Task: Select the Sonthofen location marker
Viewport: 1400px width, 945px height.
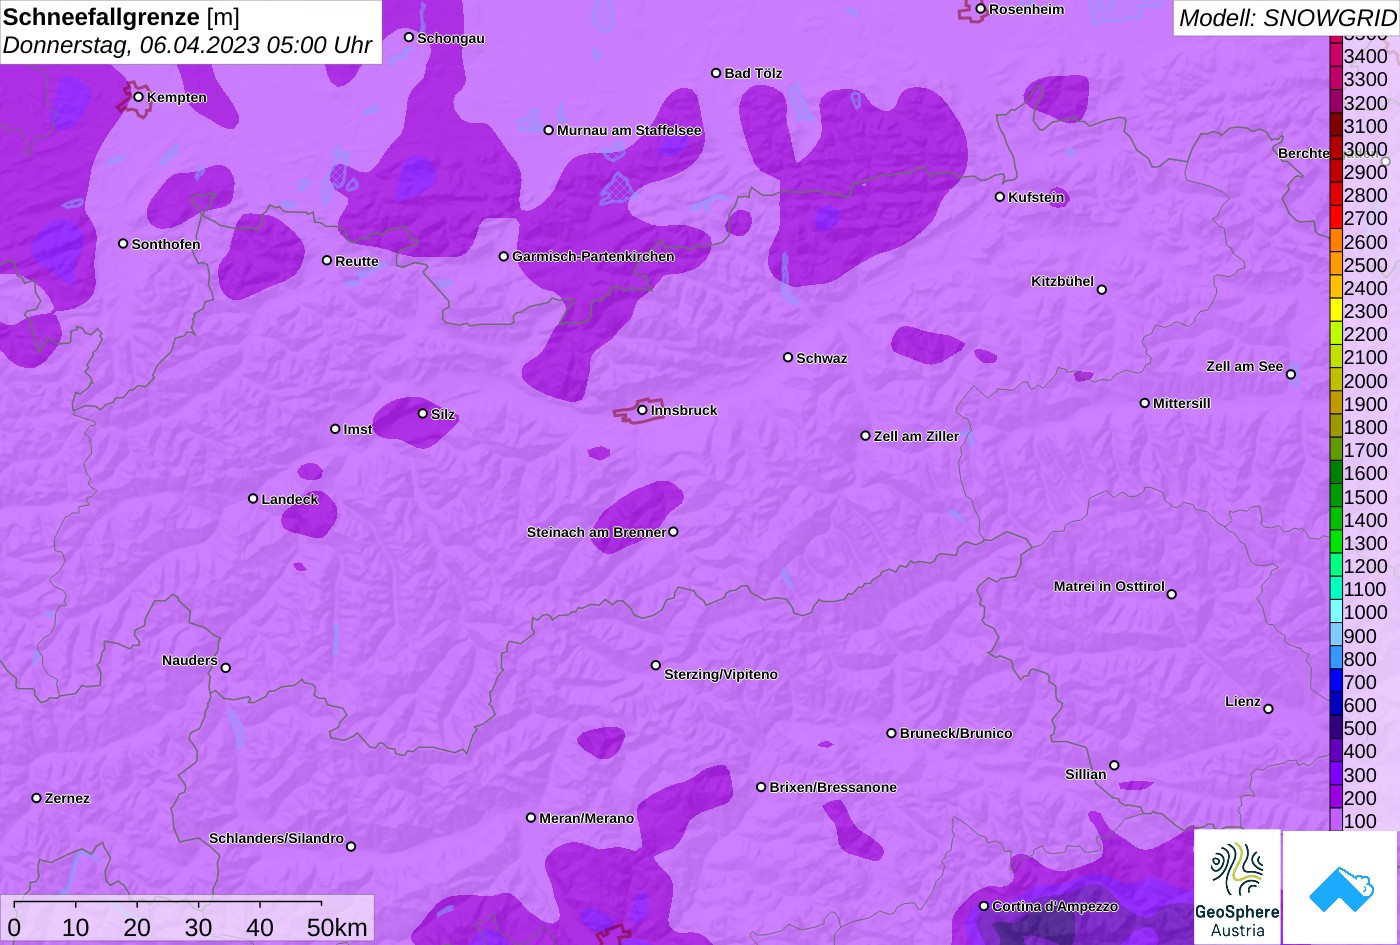Action: point(123,244)
